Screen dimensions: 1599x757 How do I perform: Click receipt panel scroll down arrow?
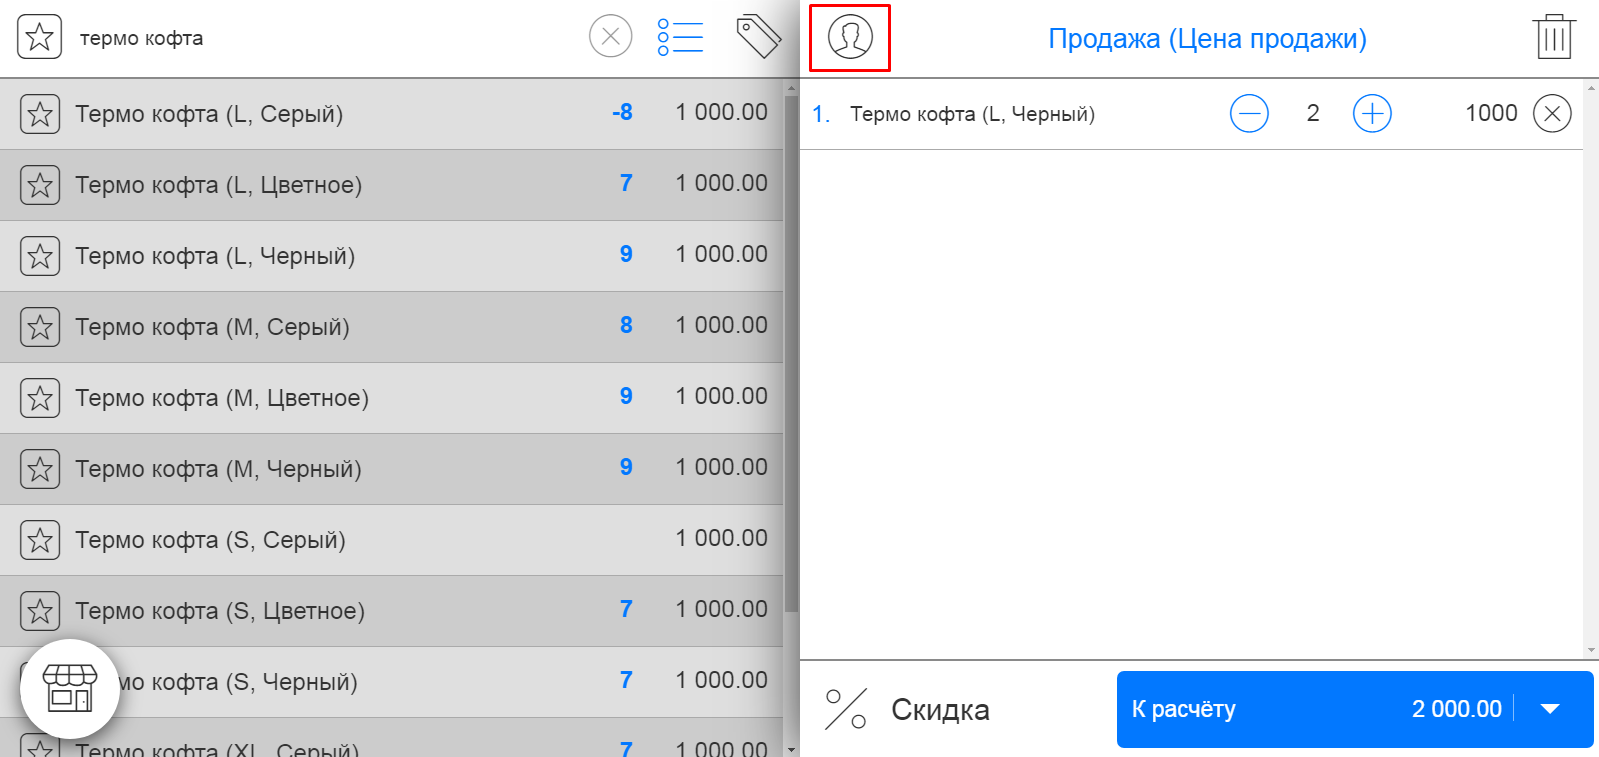pyautogui.click(x=1591, y=651)
